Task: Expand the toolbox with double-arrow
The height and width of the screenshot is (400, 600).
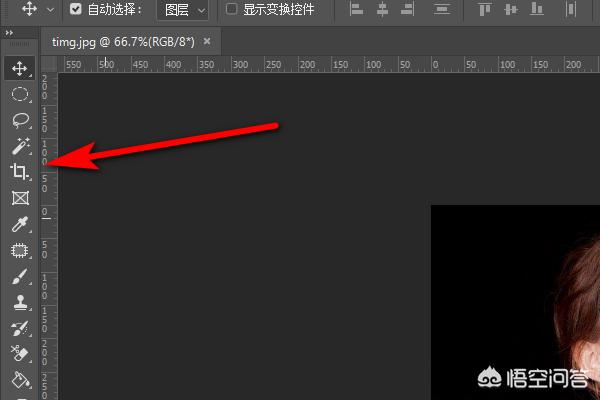Action: pos(9,33)
